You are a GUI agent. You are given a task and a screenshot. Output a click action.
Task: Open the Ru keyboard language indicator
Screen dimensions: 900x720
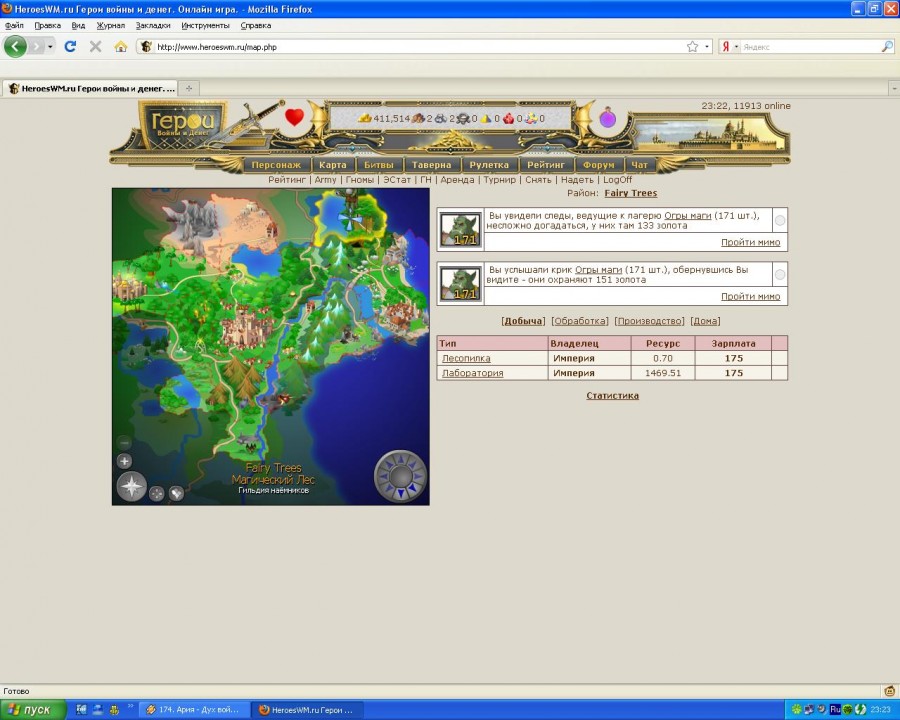pyautogui.click(x=835, y=710)
